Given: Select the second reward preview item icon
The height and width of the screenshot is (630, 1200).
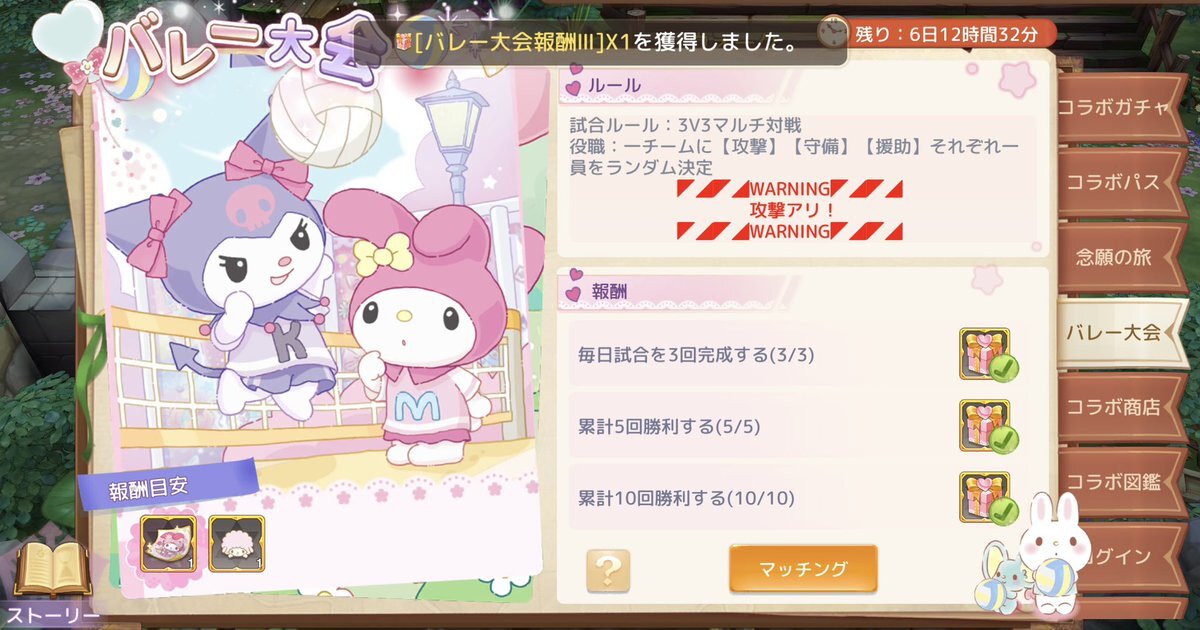Looking at the screenshot, I should point(237,544).
